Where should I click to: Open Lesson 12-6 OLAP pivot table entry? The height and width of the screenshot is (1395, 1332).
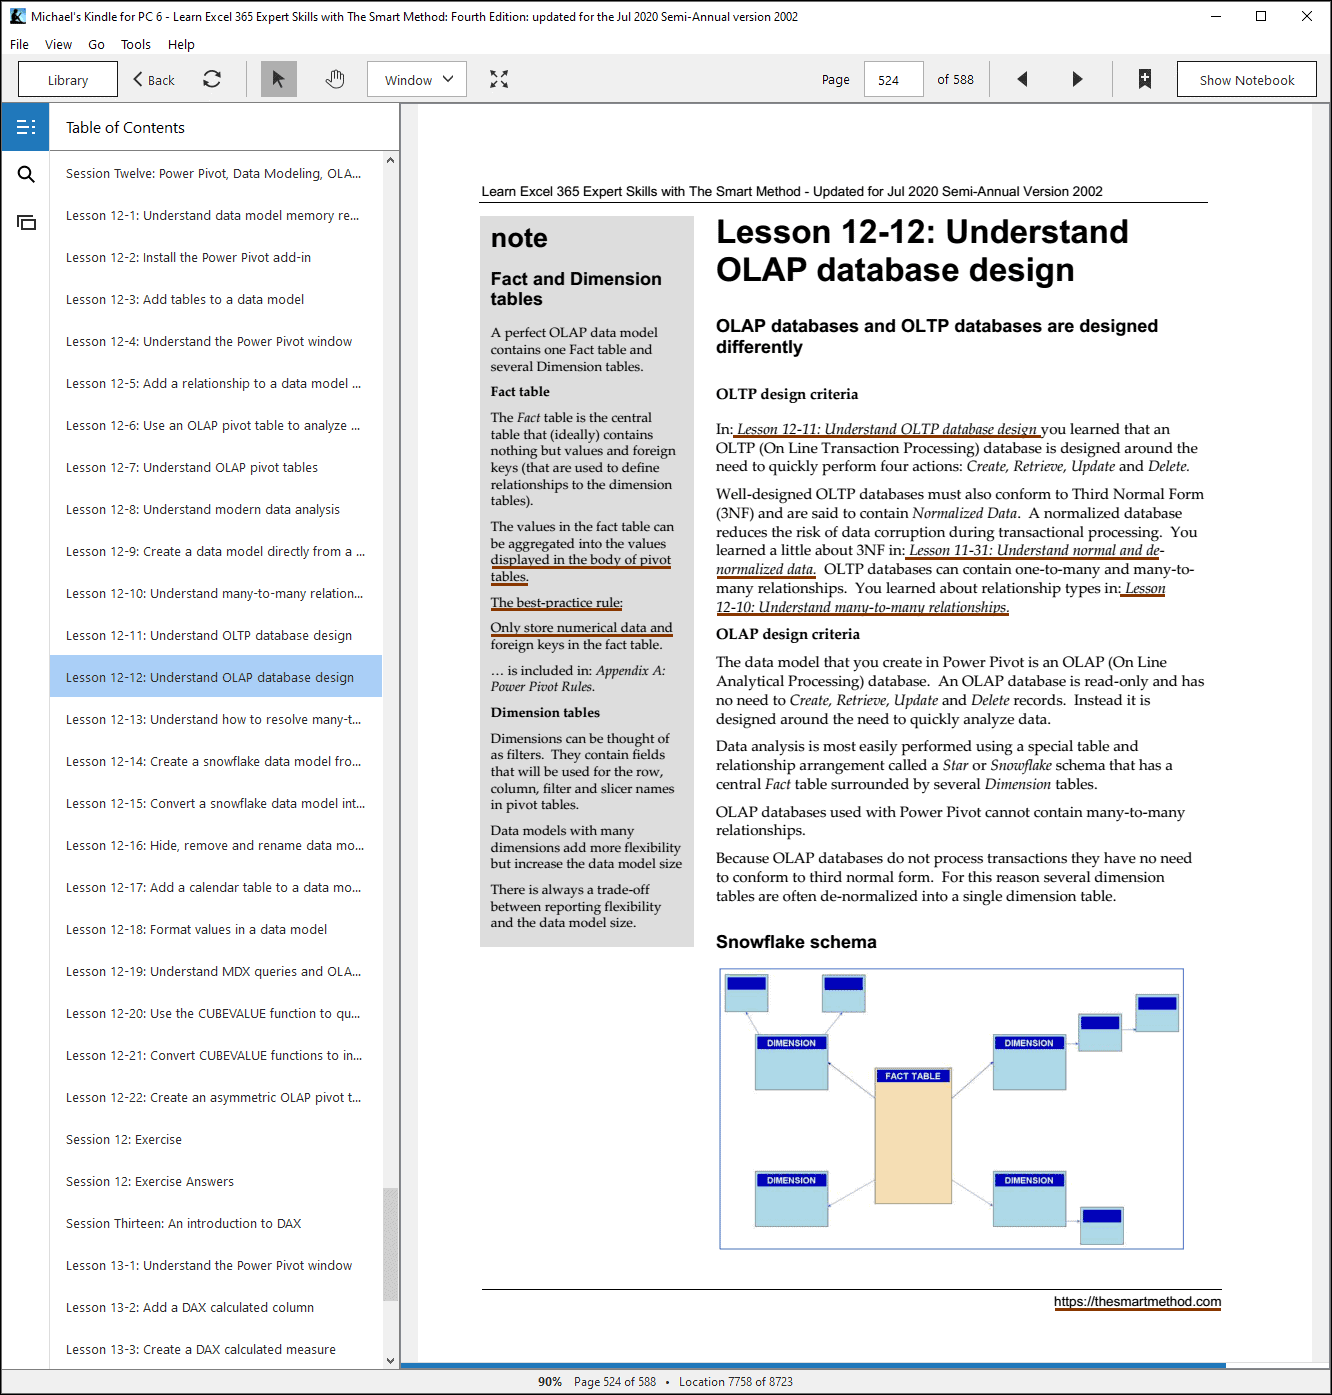tap(216, 425)
